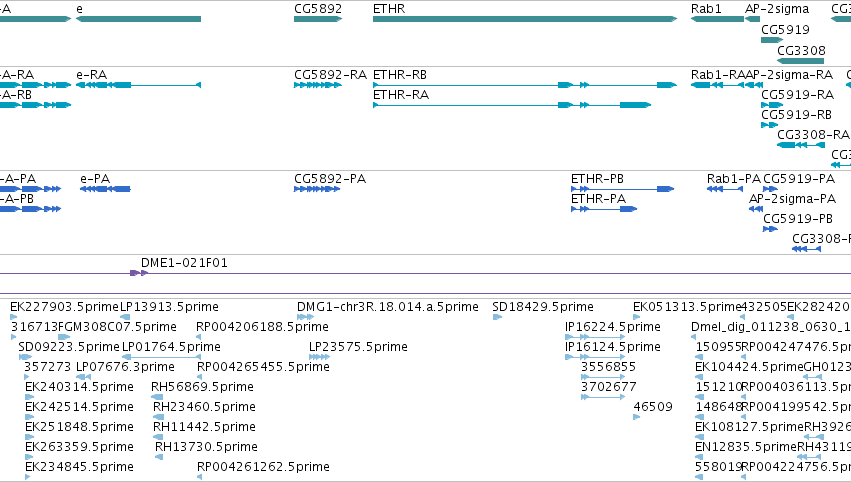Viewport: 851px width, 482px height.
Task: Select the AP-2sigma gene label
Action: [x=777, y=9]
